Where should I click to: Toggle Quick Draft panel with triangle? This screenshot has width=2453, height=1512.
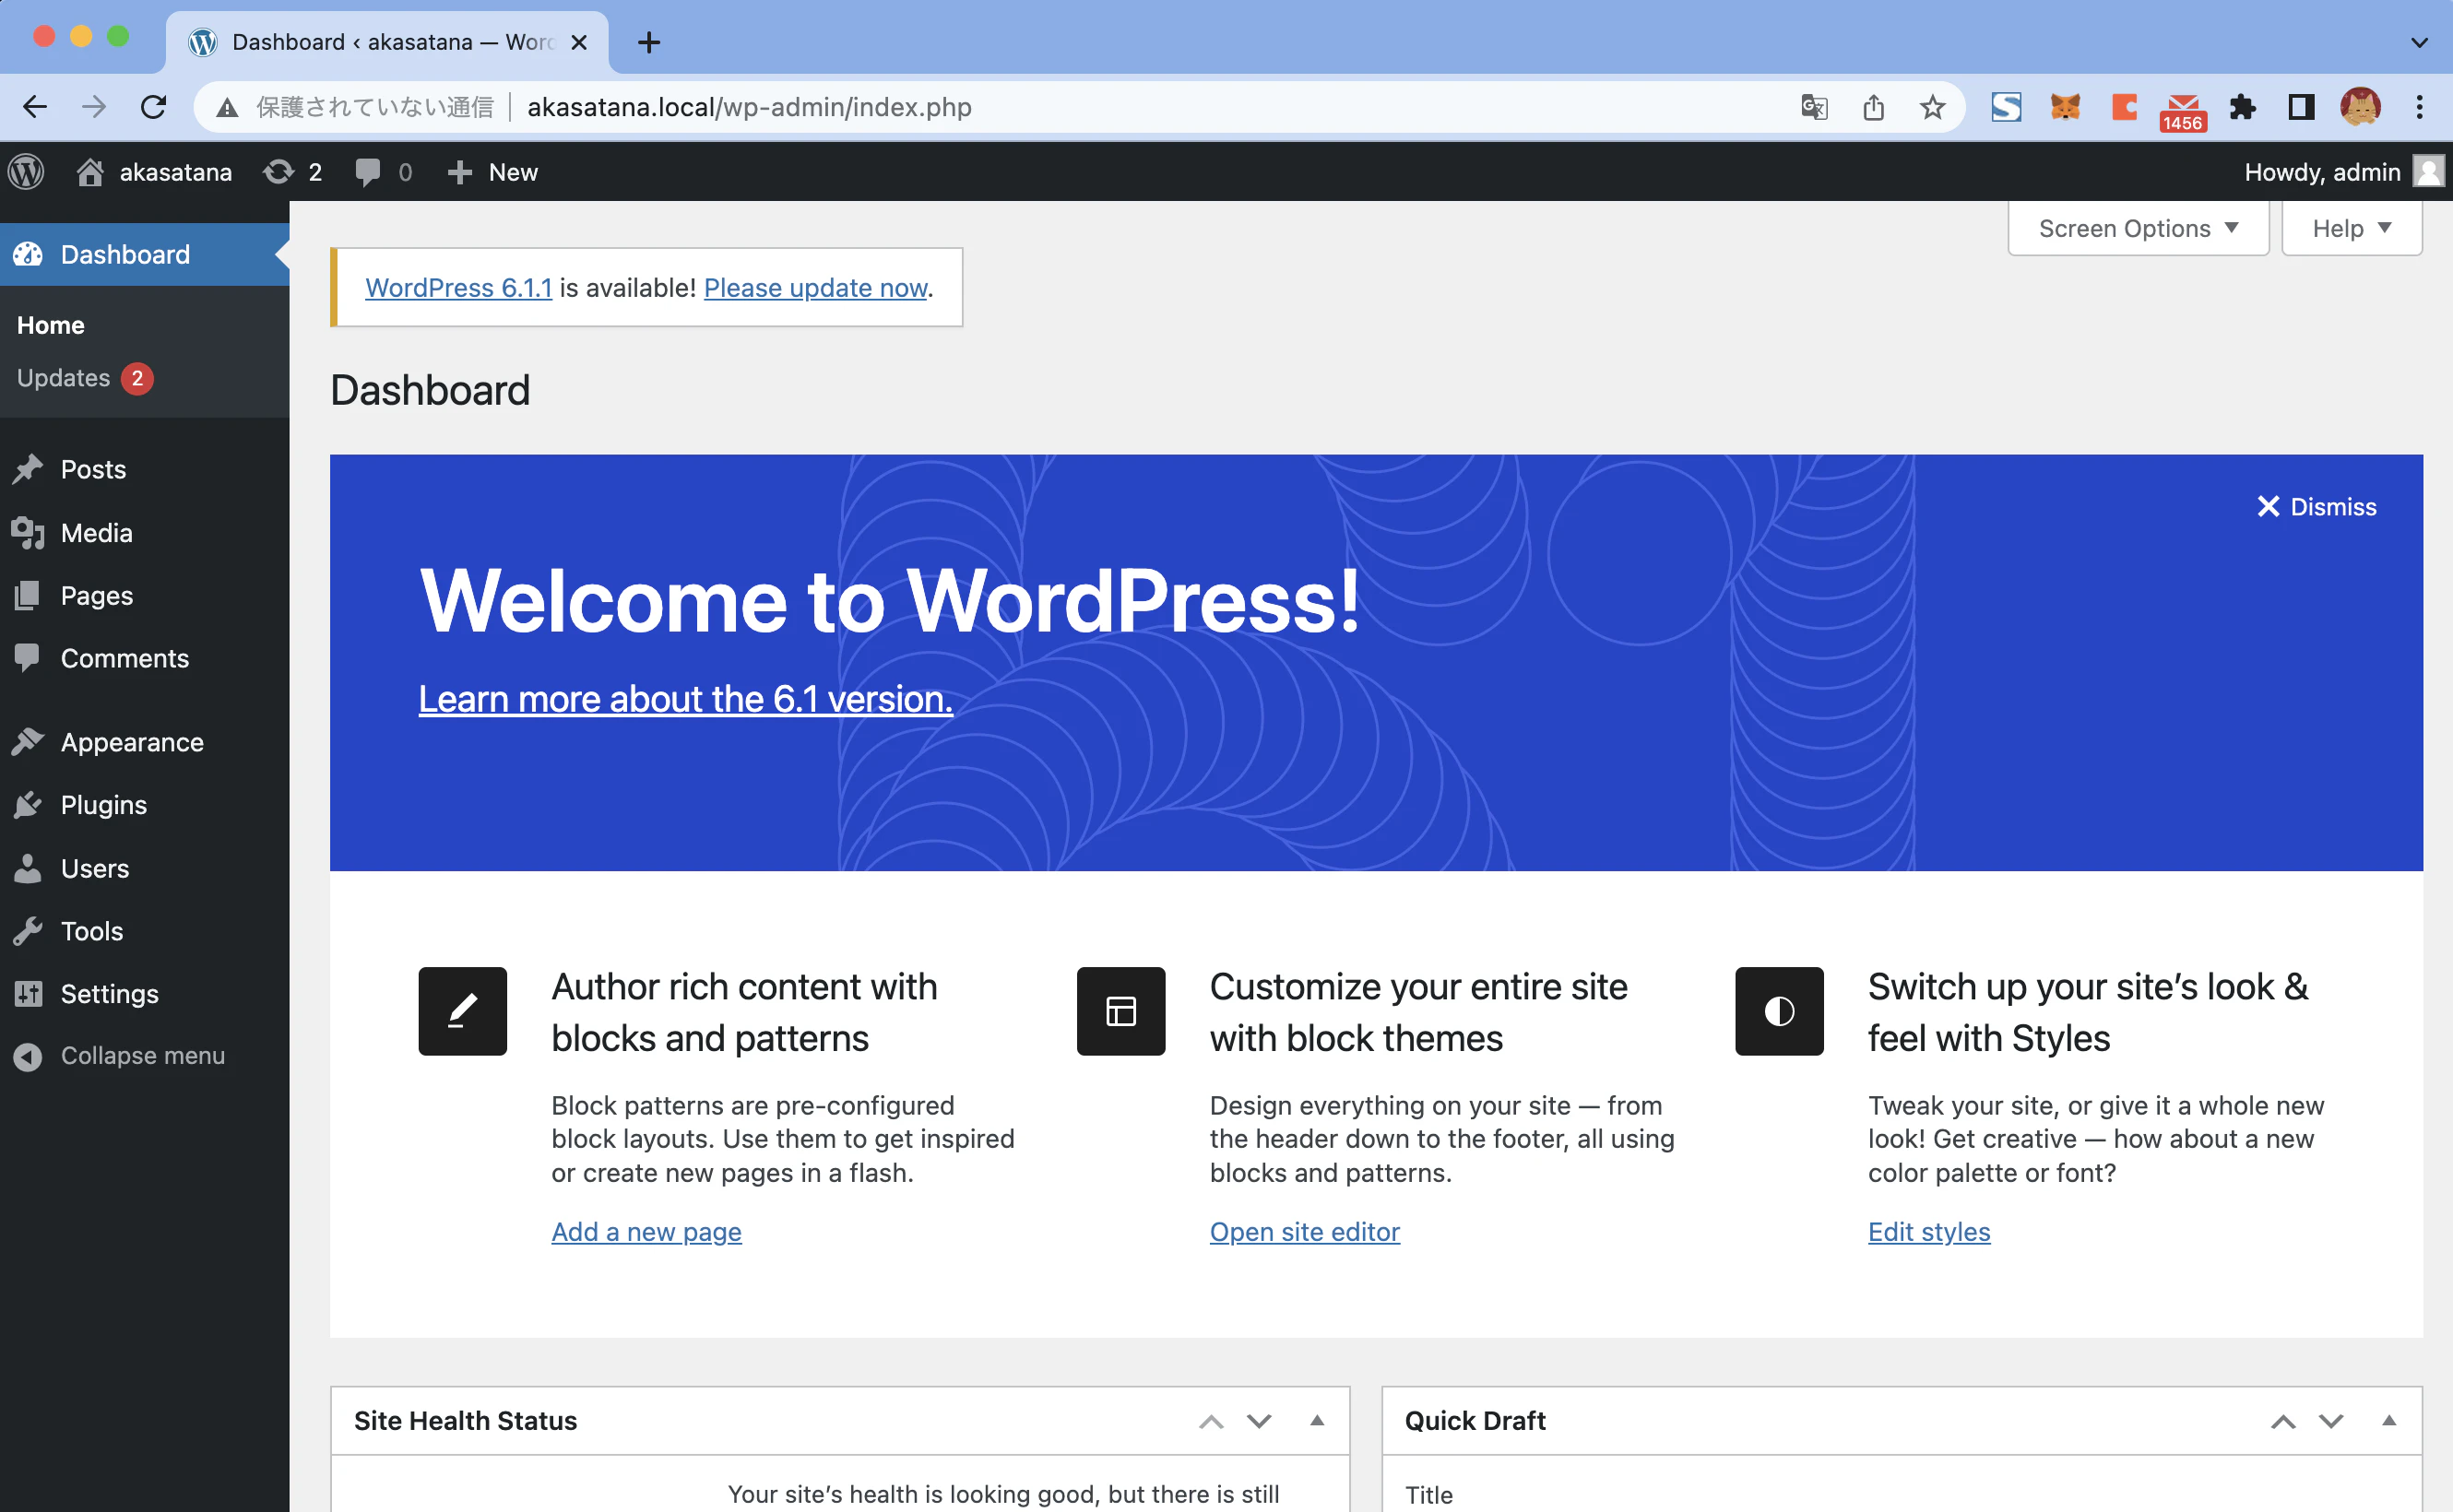(x=2388, y=1420)
